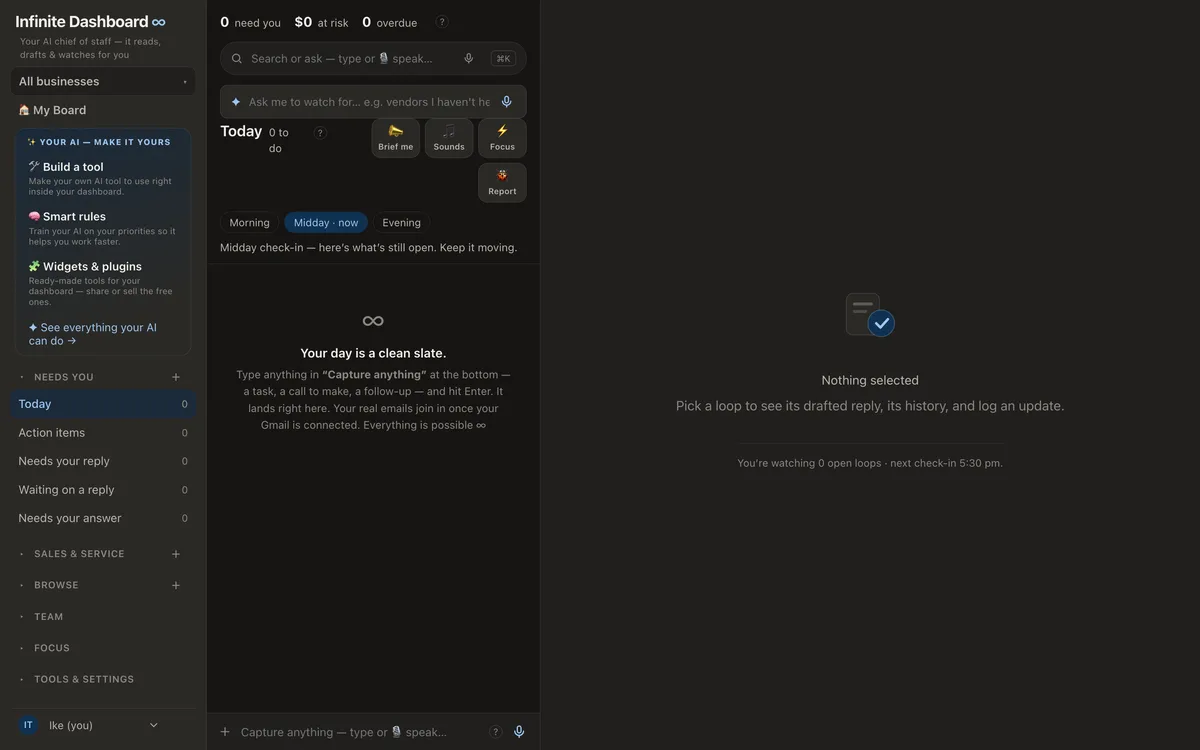
Task: Click the 0 need you counter
Action: pos(250,22)
